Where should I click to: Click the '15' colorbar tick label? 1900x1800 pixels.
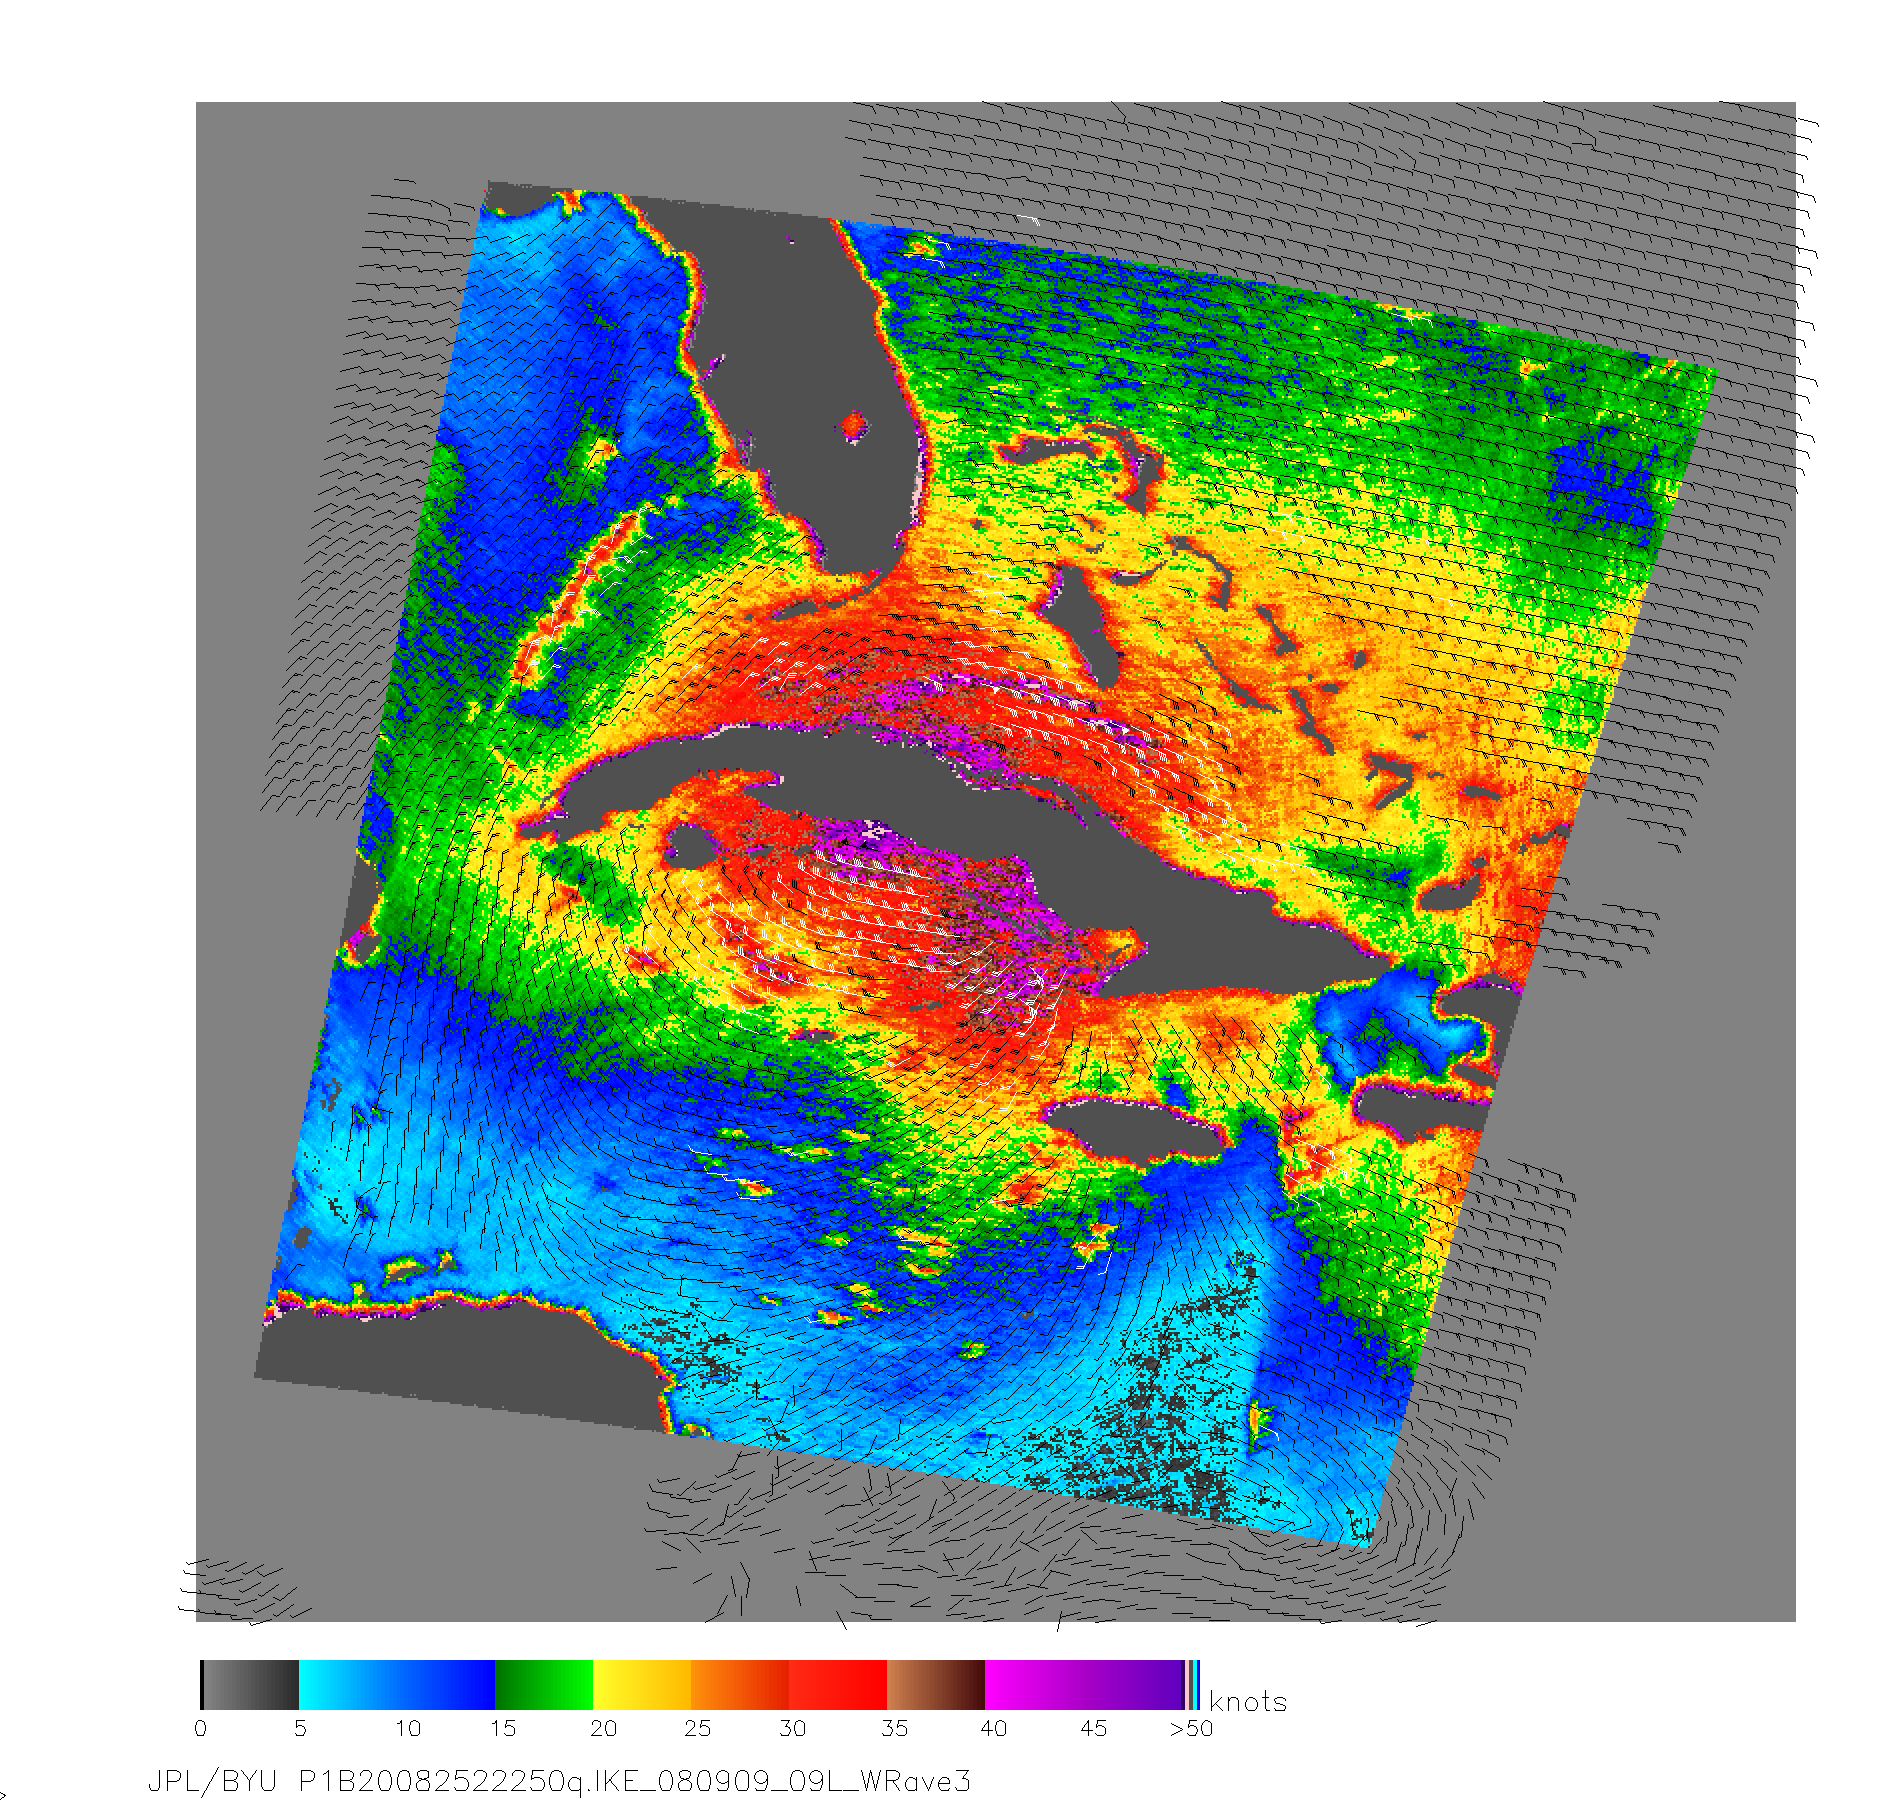click(x=502, y=1728)
